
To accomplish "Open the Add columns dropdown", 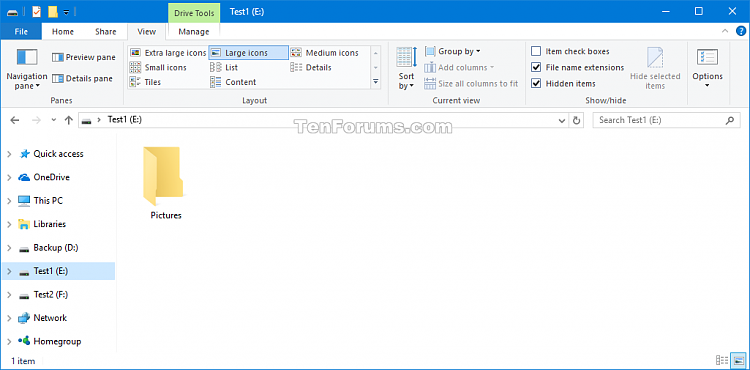I will click(460, 67).
